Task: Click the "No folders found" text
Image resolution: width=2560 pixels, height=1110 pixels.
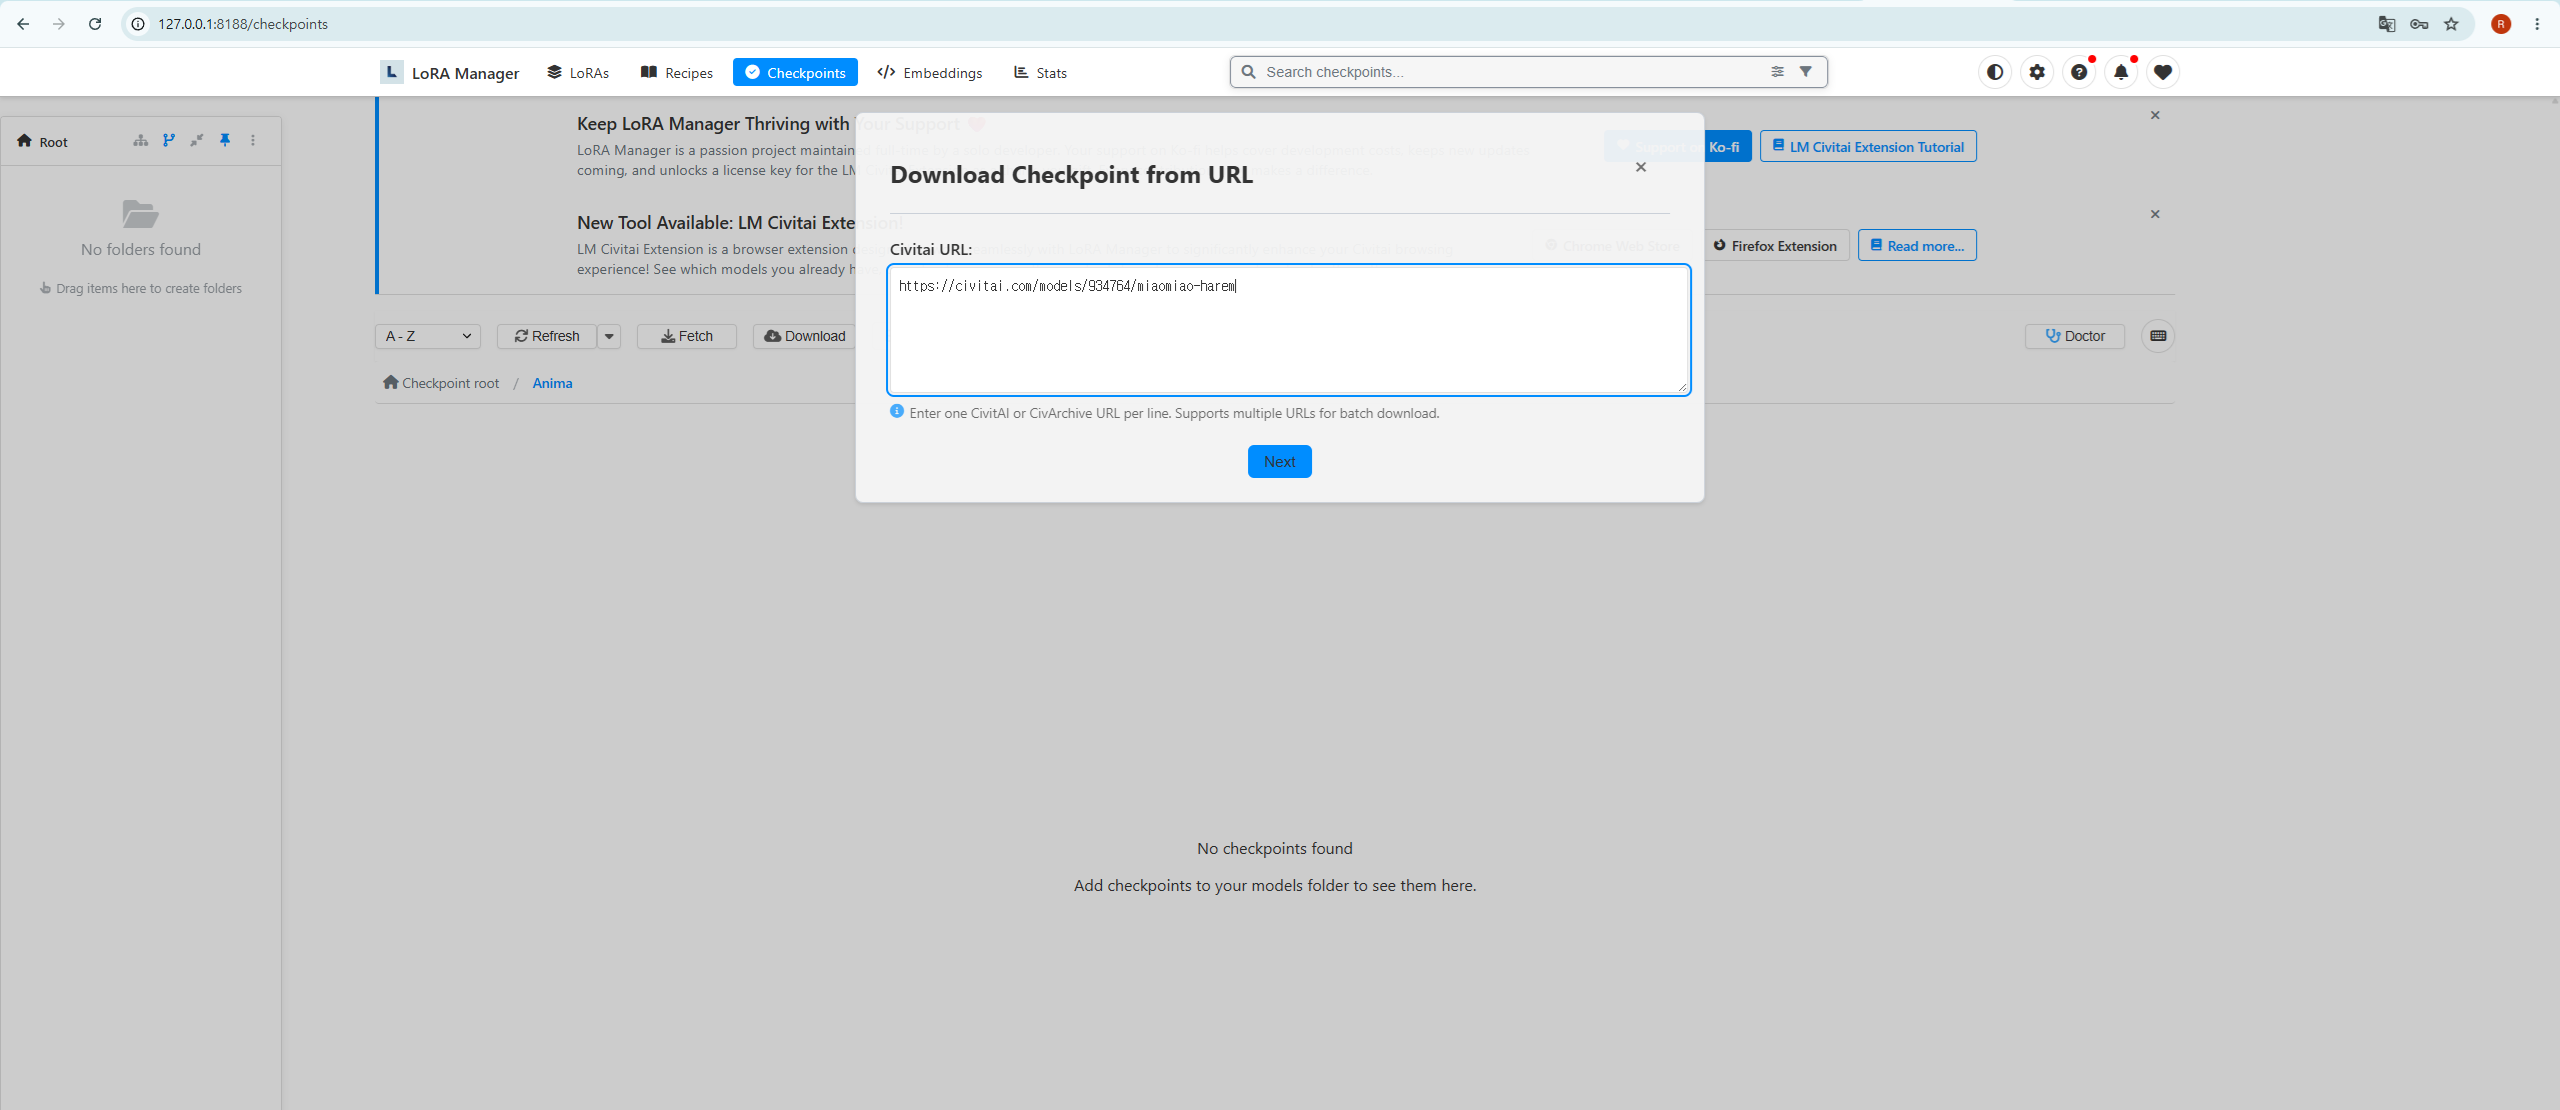Action: (x=141, y=250)
